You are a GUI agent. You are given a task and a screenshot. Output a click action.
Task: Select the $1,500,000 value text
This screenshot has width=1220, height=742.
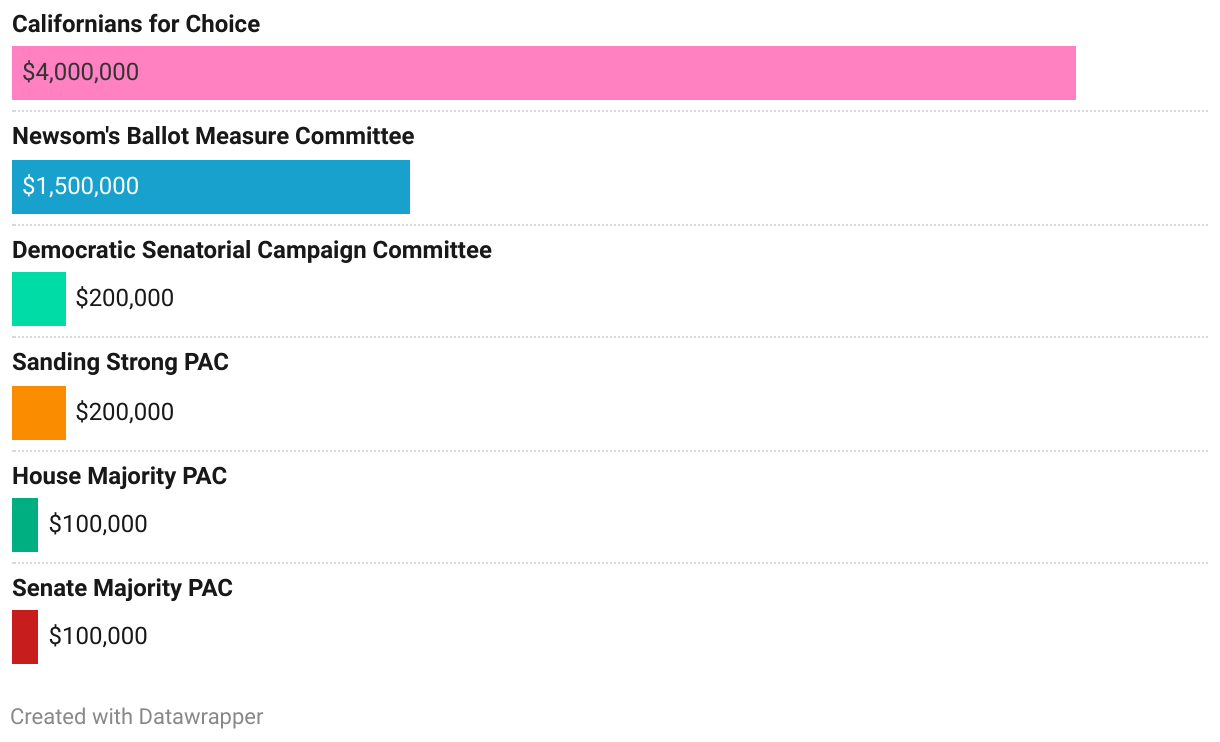[x=81, y=187]
